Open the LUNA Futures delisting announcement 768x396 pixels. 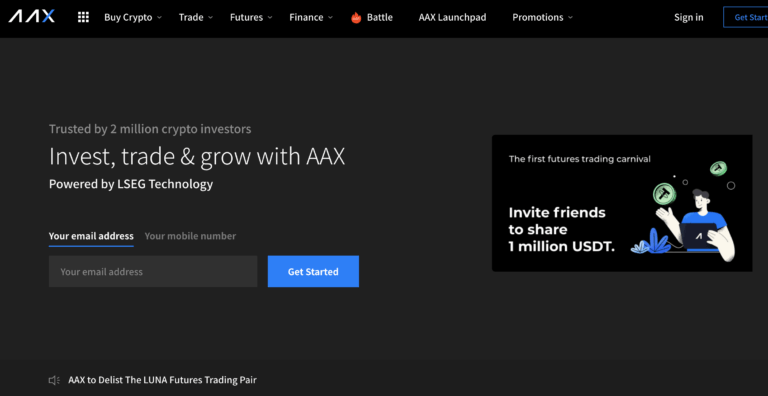162,380
